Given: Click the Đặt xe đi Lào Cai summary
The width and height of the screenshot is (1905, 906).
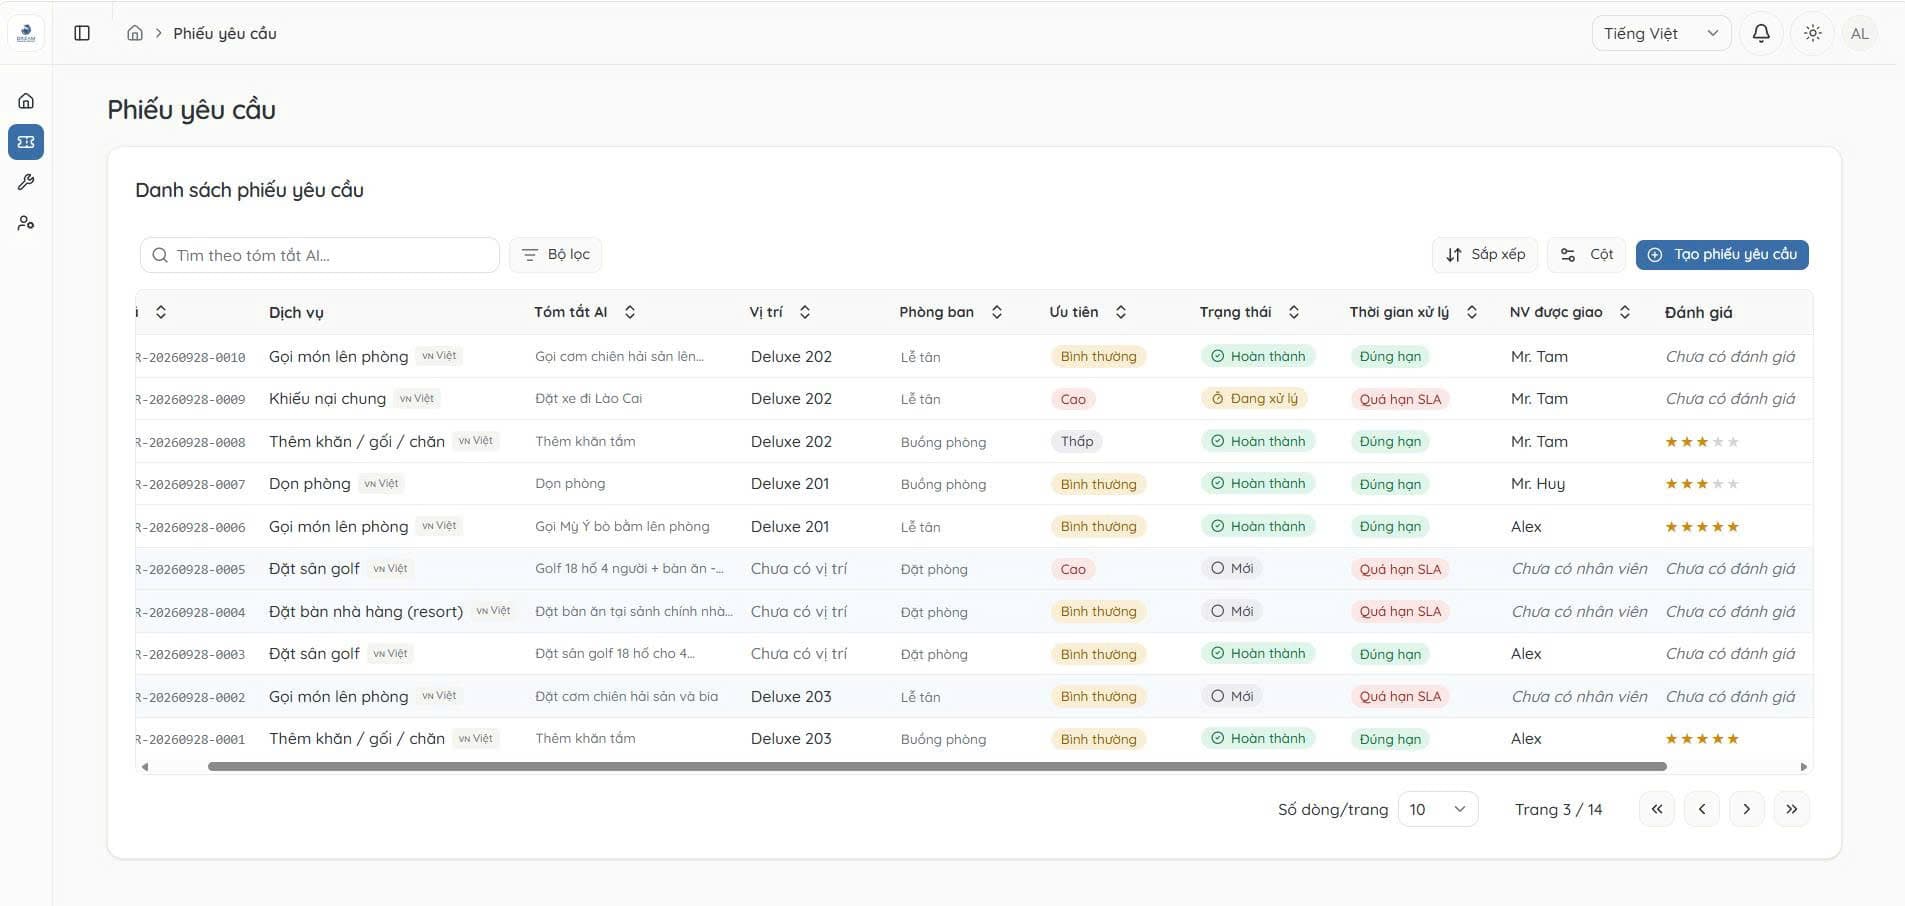Looking at the screenshot, I should (589, 398).
